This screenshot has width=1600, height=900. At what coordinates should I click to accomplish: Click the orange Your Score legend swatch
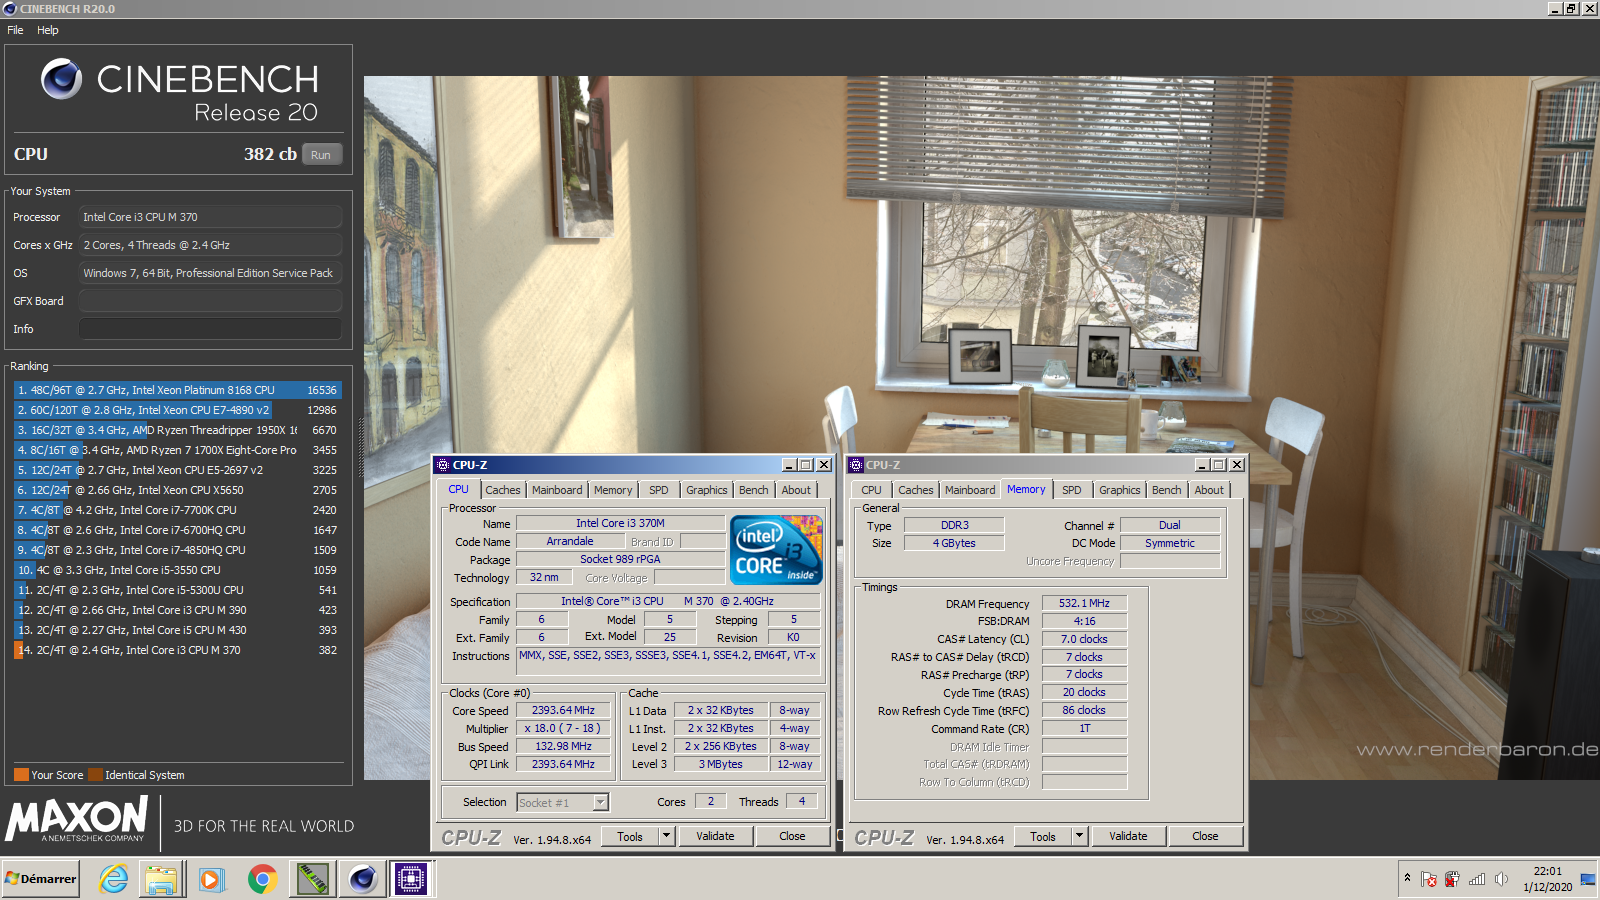tap(21, 775)
